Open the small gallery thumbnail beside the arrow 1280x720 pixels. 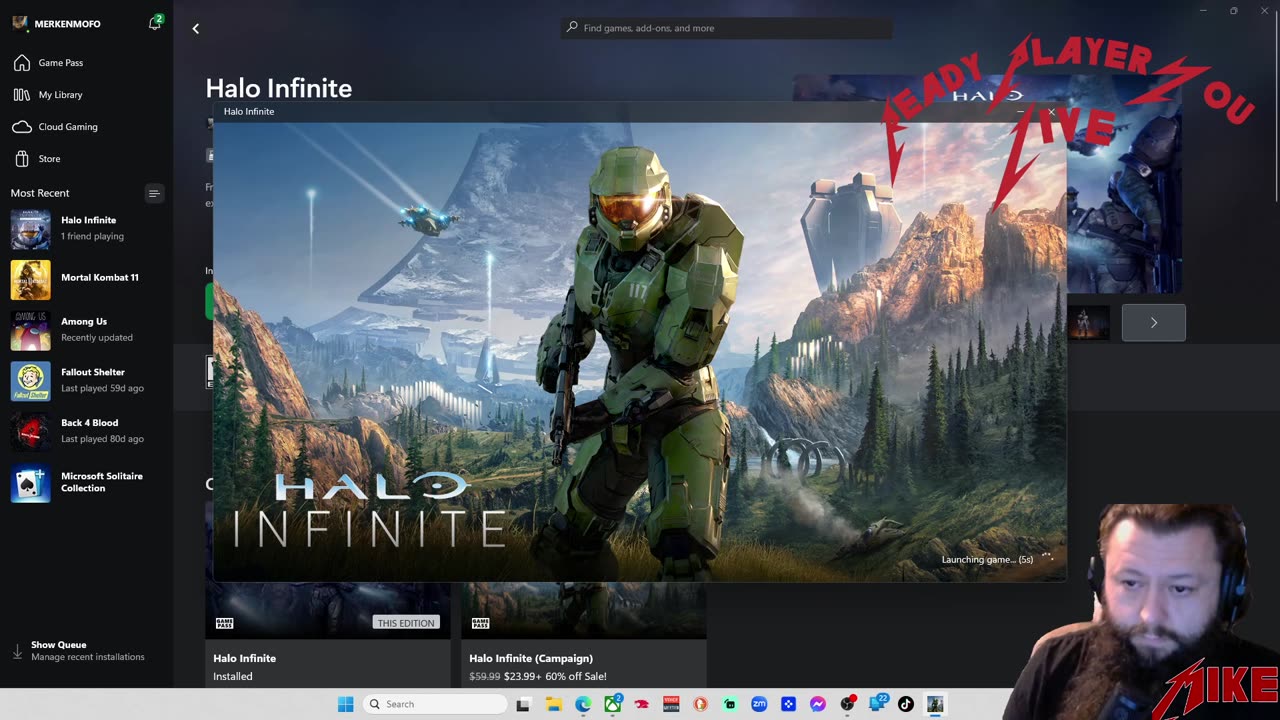coord(1088,322)
